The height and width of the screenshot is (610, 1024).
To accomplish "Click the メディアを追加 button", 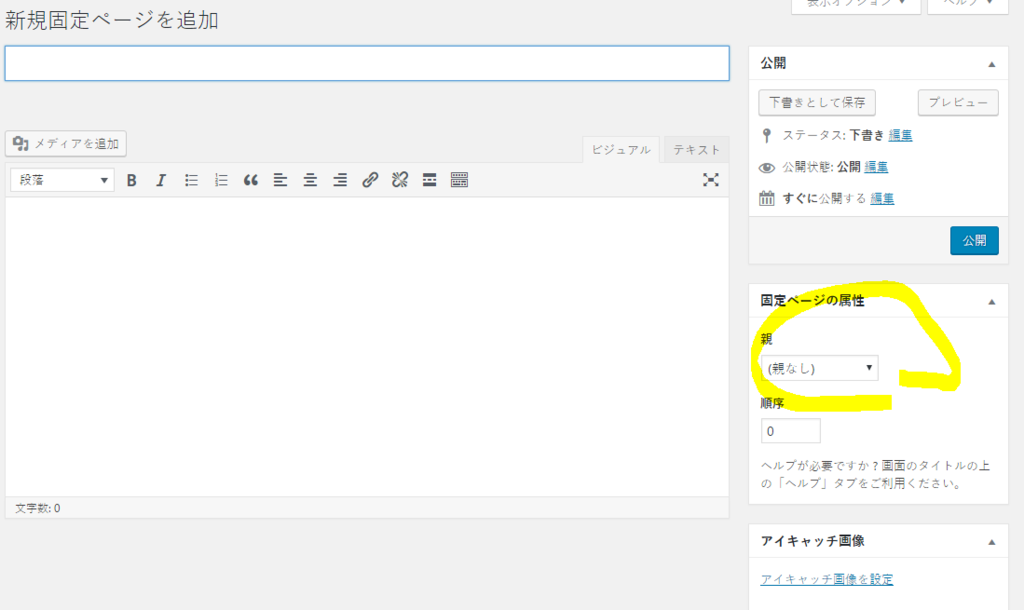I will [66, 144].
